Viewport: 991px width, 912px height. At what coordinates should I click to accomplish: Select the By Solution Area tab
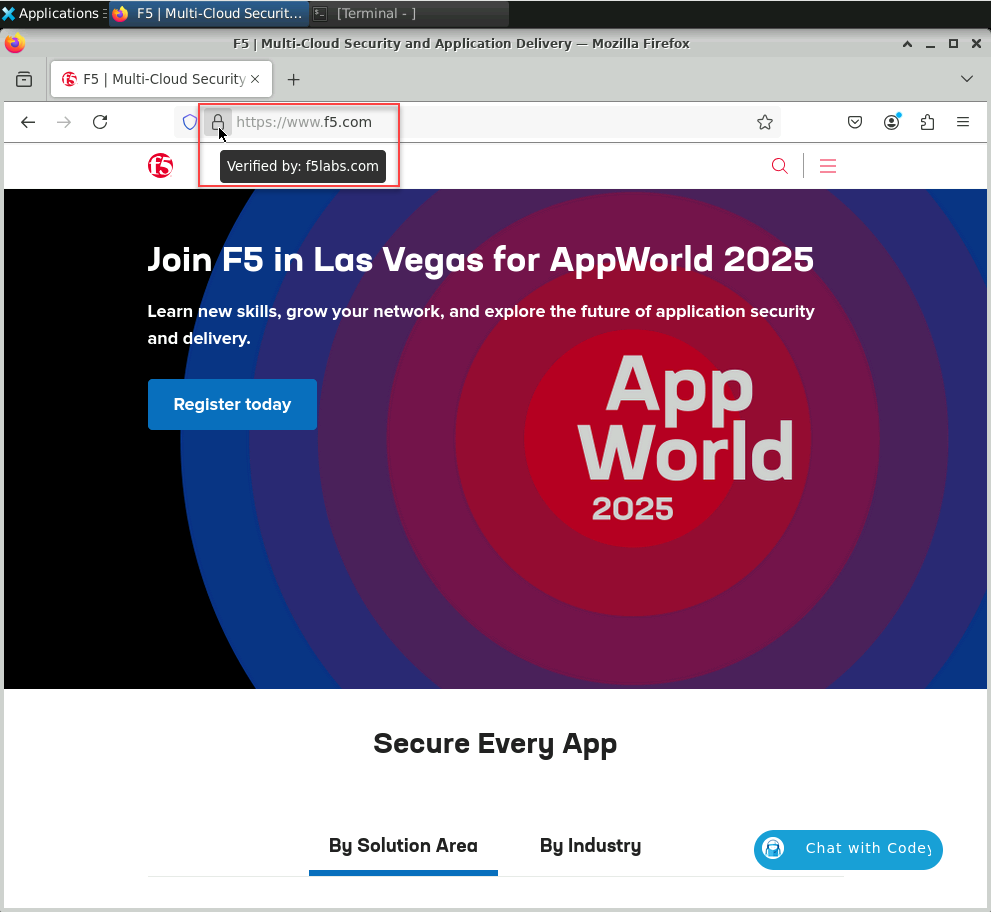coord(403,846)
